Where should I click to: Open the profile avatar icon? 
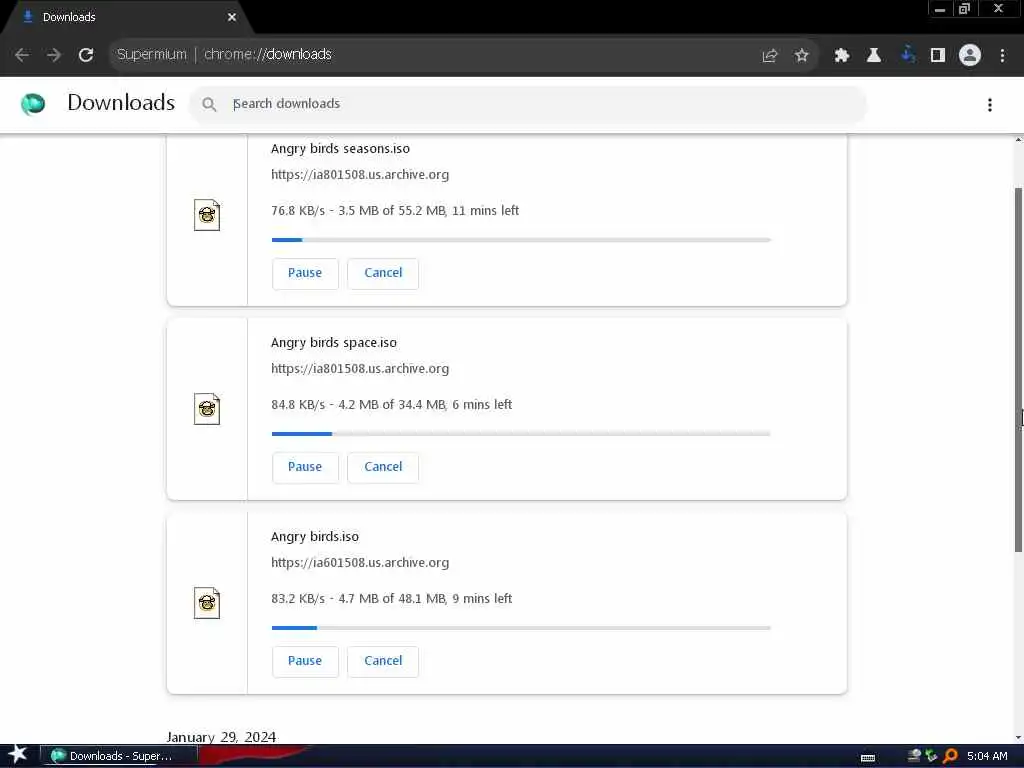pos(970,55)
